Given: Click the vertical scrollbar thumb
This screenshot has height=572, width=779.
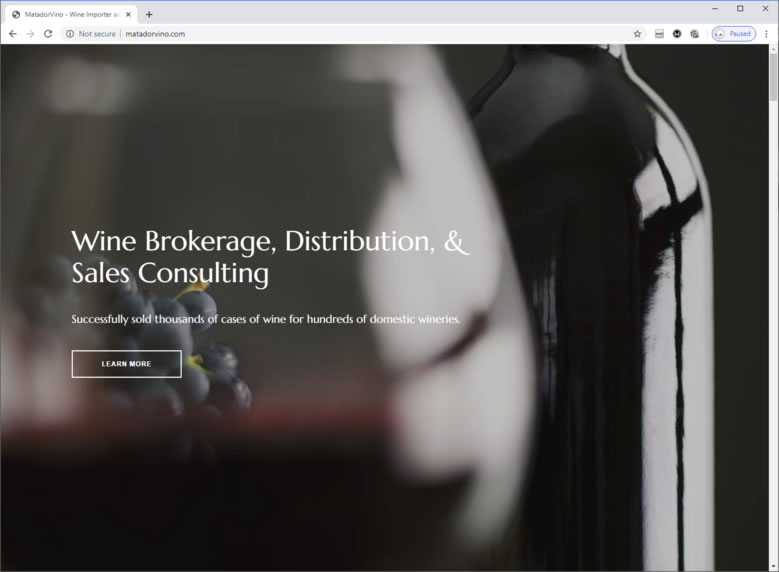Looking at the screenshot, I should click(x=773, y=78).
